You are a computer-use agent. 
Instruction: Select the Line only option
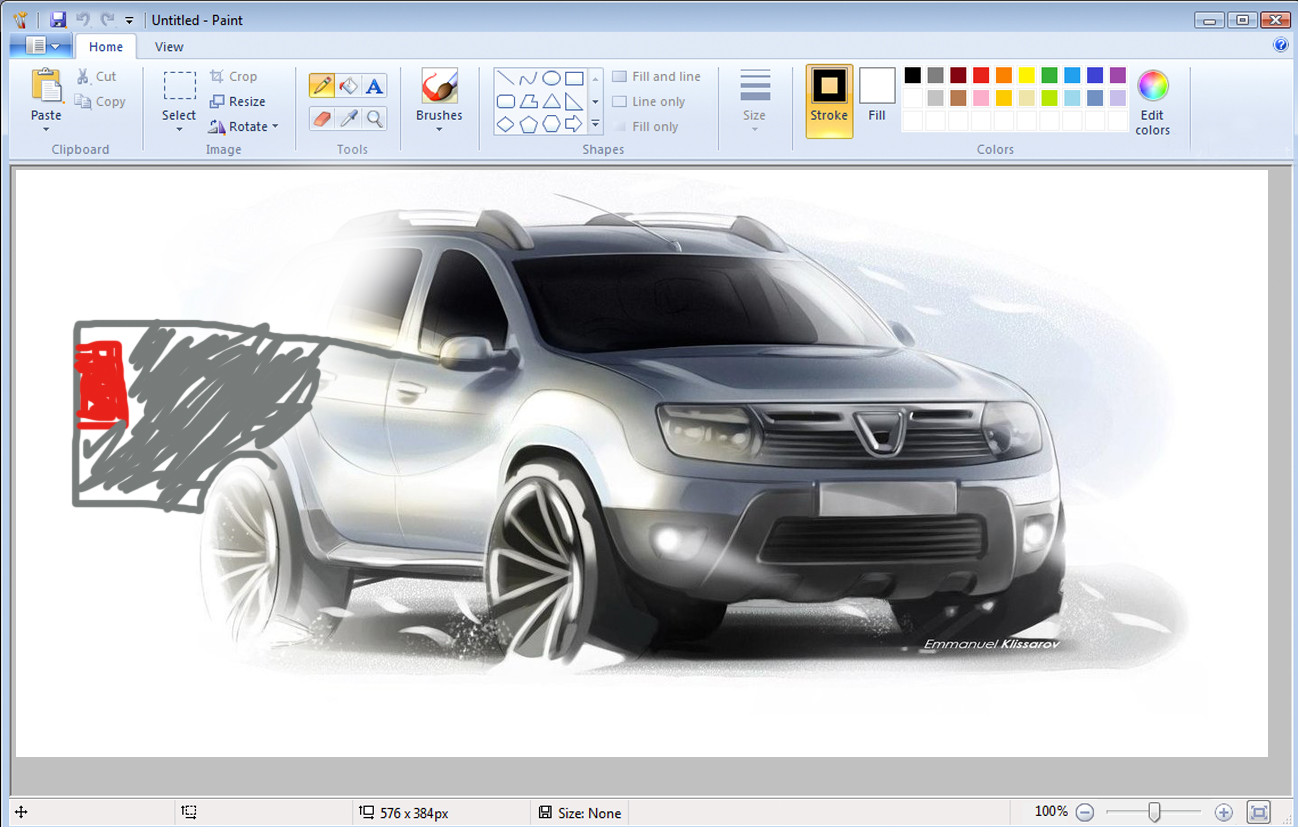click(649, 101)
